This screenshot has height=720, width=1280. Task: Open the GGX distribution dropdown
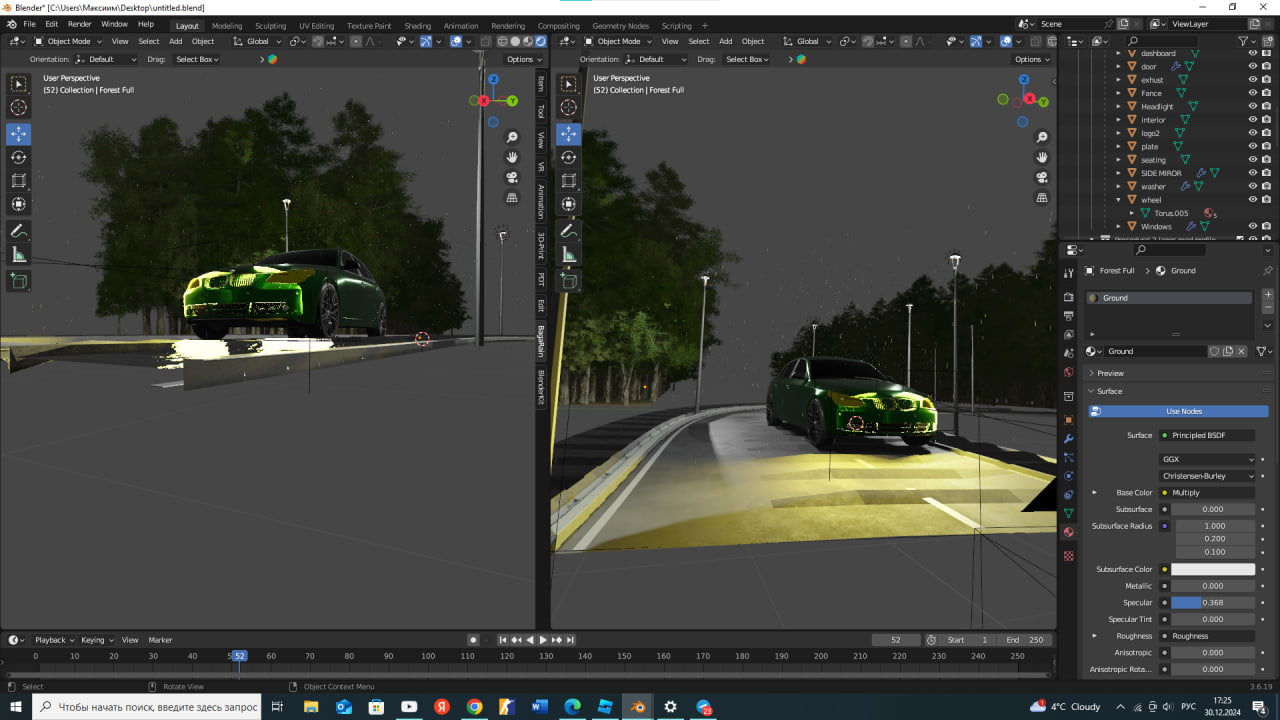pyautogui.click(x=1207, y=459)
